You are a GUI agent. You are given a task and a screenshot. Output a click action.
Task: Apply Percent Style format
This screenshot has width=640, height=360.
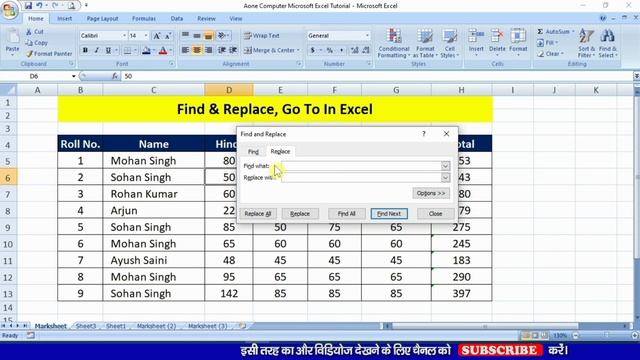[x=329, y=50]
